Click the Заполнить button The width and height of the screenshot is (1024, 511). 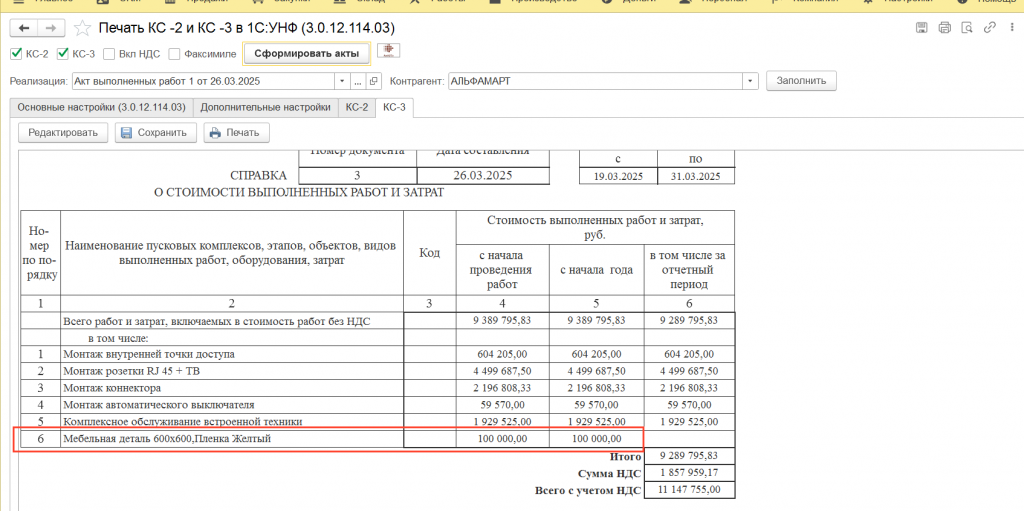tap(801, 81)
